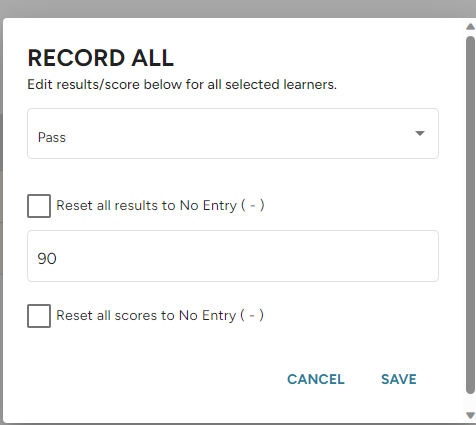Viewport: 476px width, 425px height.
Task: Click the scrollbar down arrow
Action: coord(470,415)
